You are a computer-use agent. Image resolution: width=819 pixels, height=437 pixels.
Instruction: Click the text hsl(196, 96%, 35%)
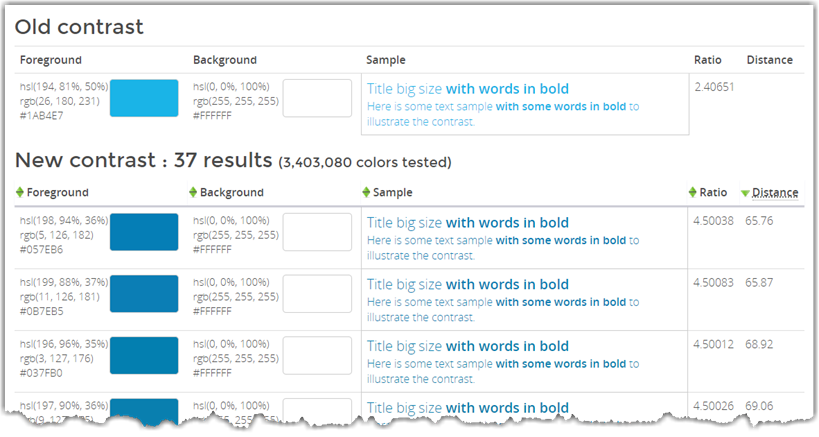[64, 344]
